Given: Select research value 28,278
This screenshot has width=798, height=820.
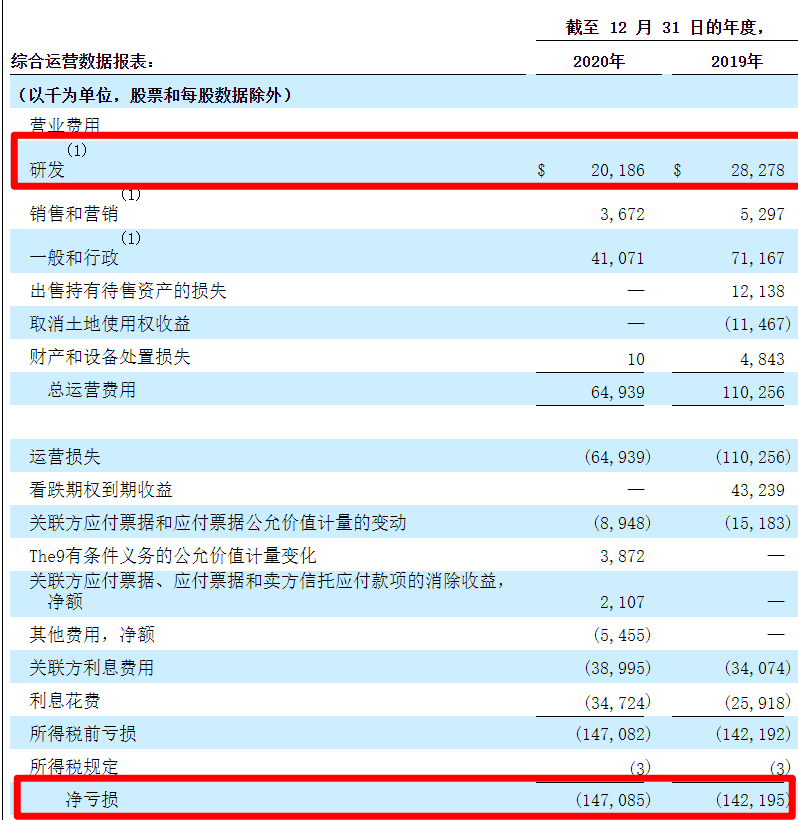Looking at the screenshot, I should 758,170.
